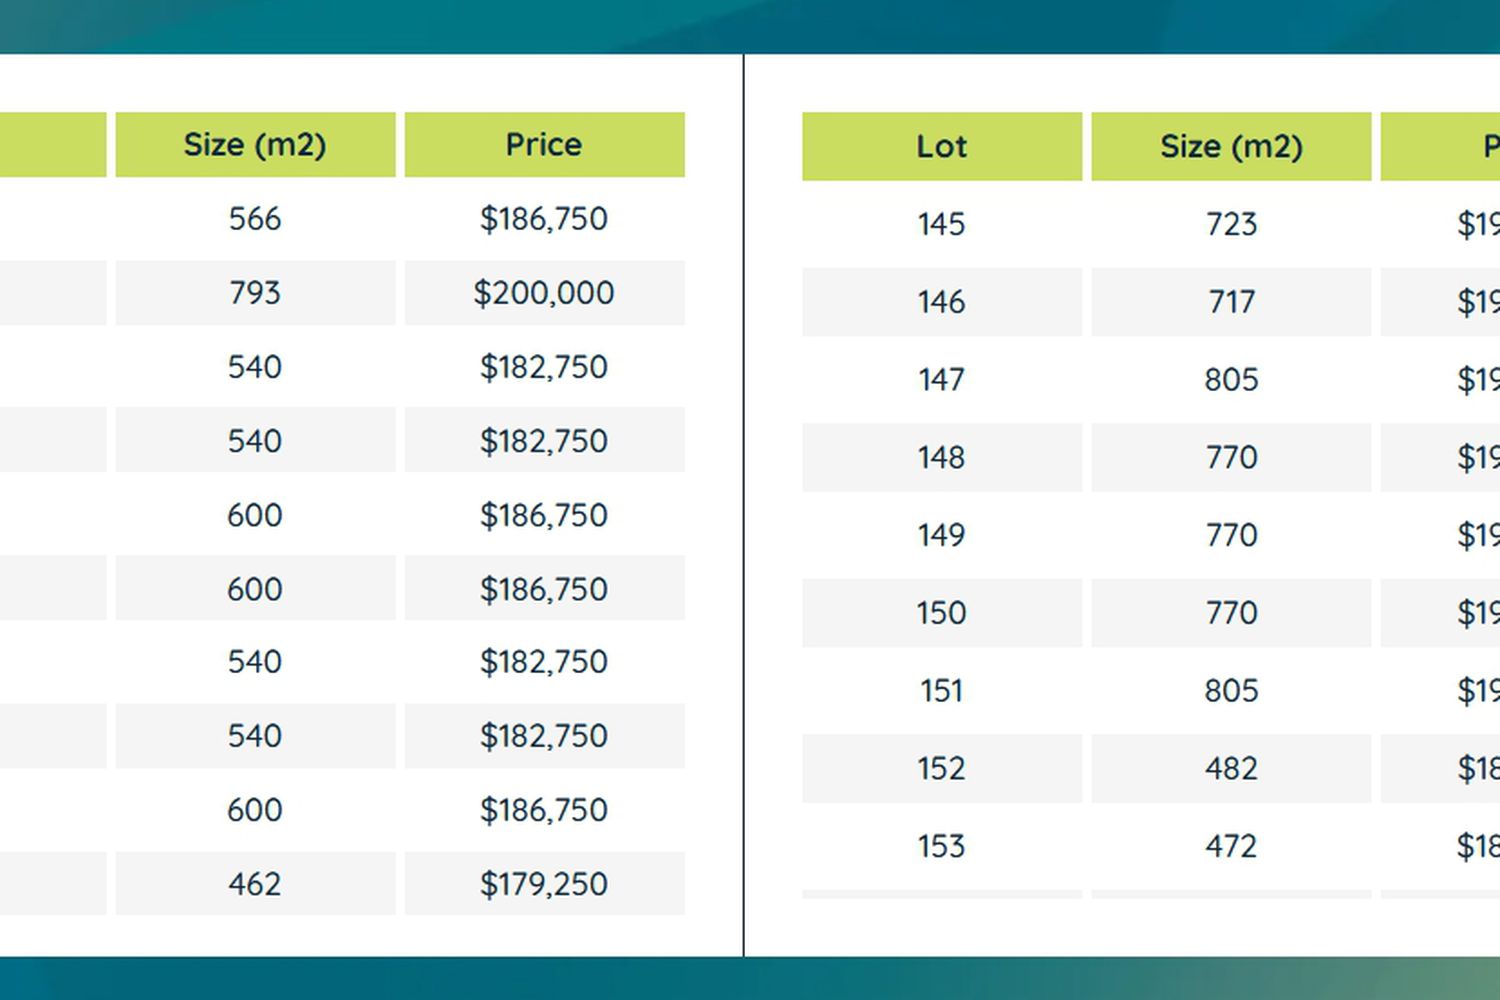1500x1000 pixels.
Task: Click the 793 size cell
Action: 255,293
